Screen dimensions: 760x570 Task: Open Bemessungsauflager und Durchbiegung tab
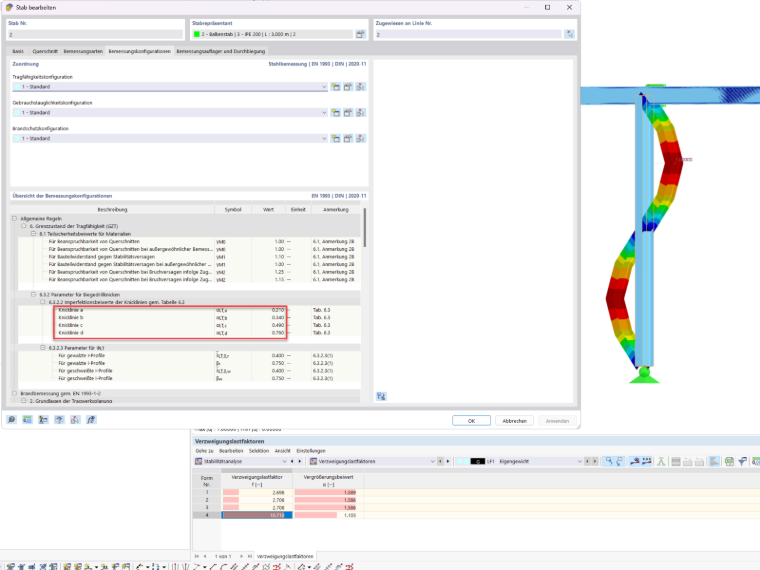pos(221,51)
